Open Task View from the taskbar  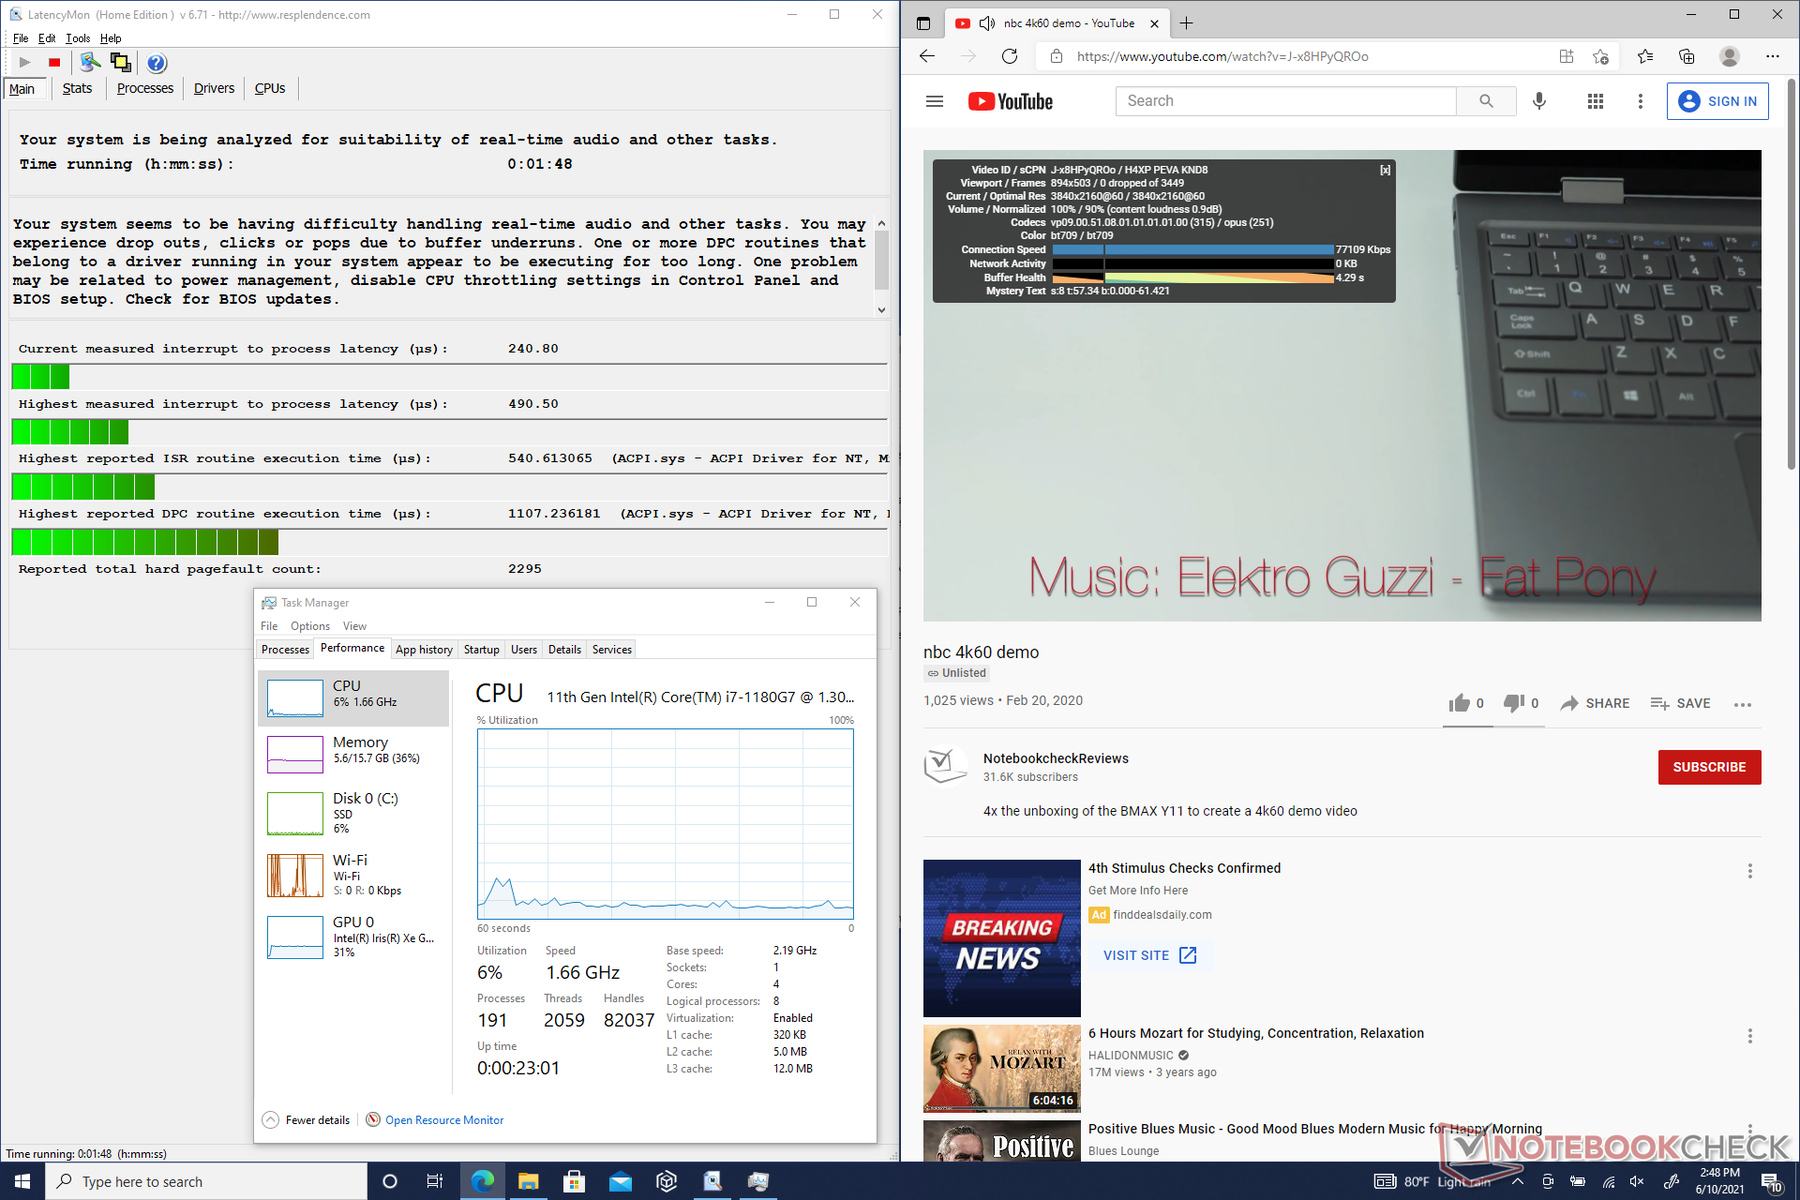coord(435,1181)
